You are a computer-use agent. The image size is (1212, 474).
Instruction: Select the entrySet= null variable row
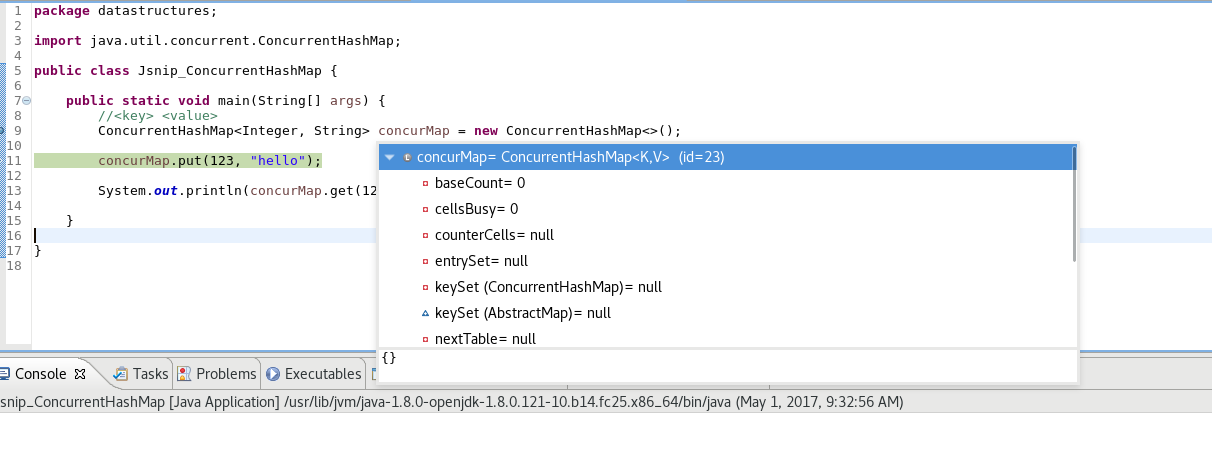(x=481, y=261)
